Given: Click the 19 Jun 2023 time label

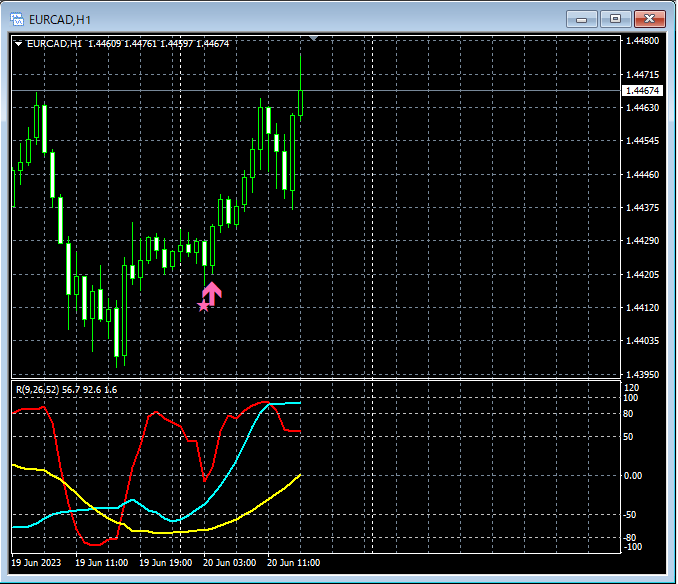Looking at the screenshot, I should (36, 563).
